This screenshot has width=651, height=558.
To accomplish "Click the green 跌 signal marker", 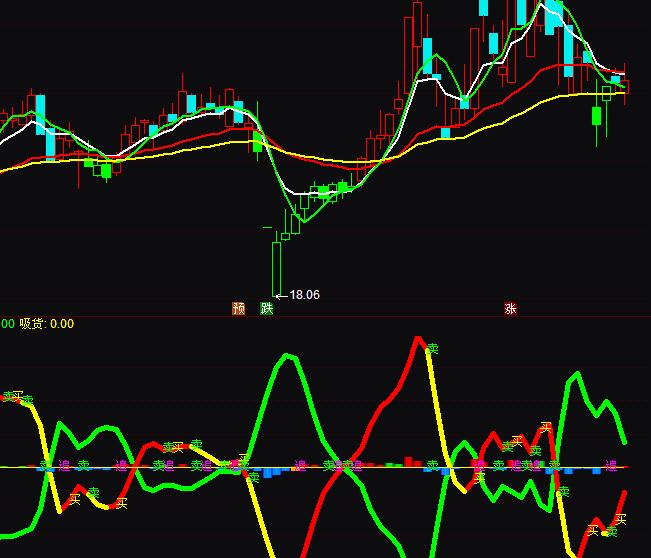I will 266,309.
